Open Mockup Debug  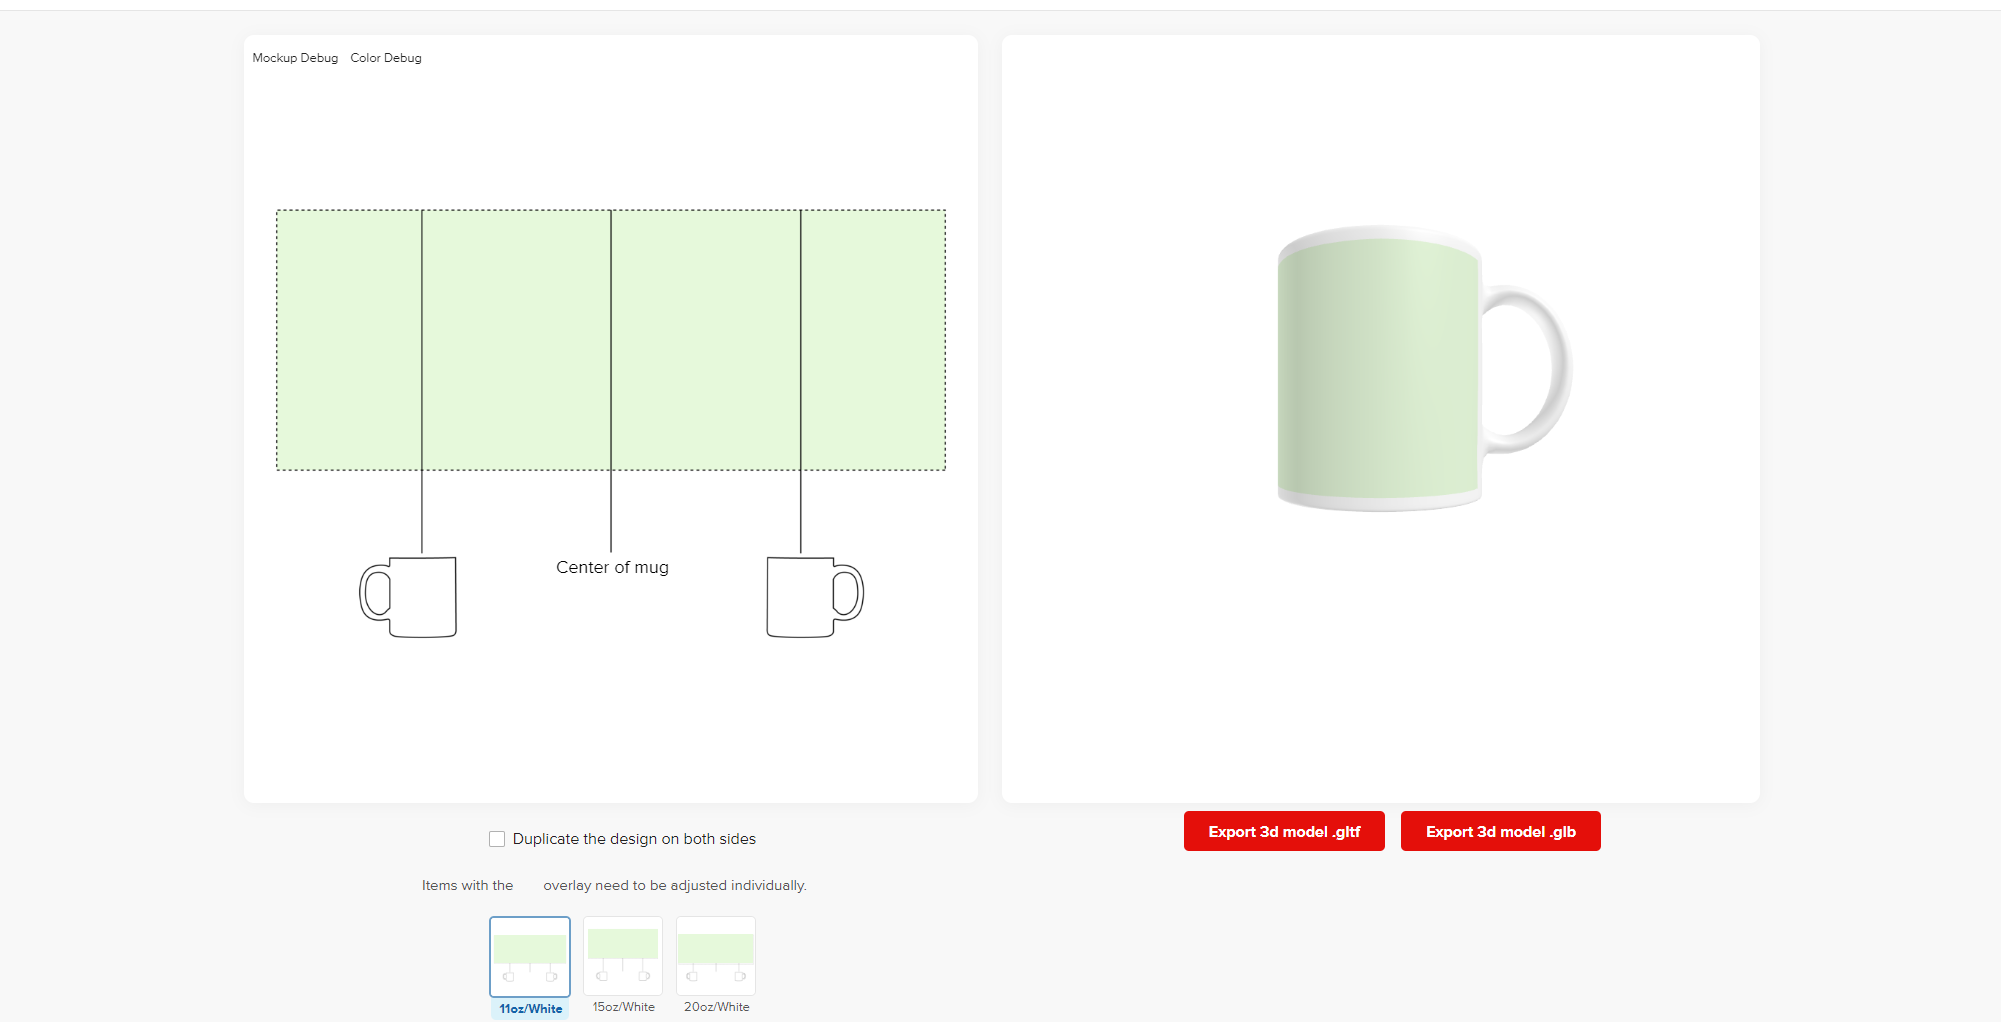click(295, 57)
